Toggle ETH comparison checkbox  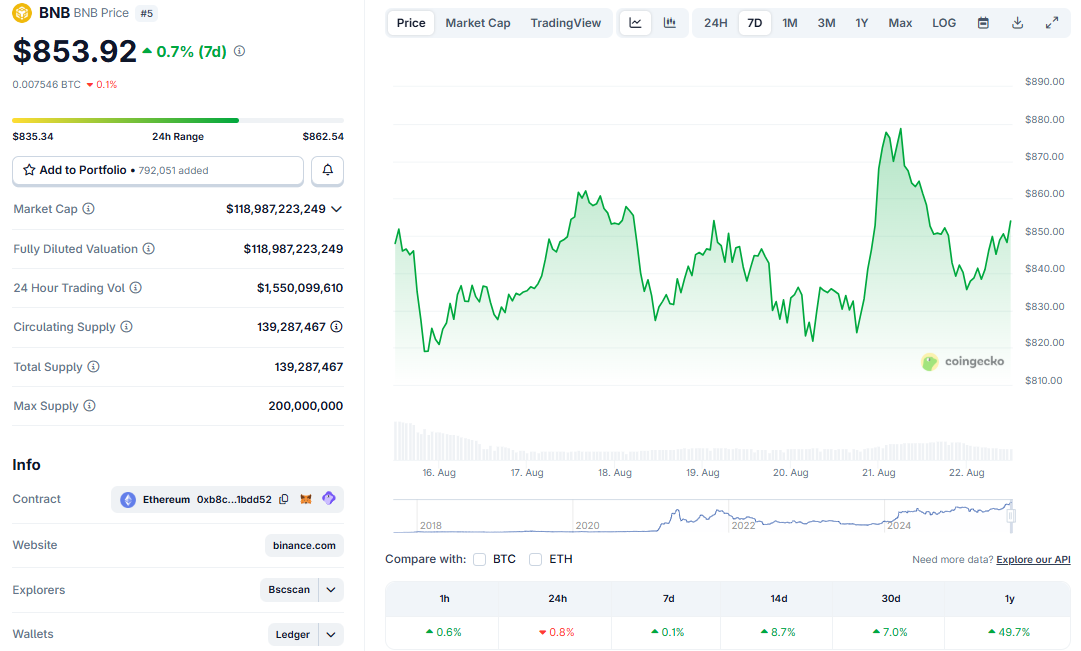(536, 559)
